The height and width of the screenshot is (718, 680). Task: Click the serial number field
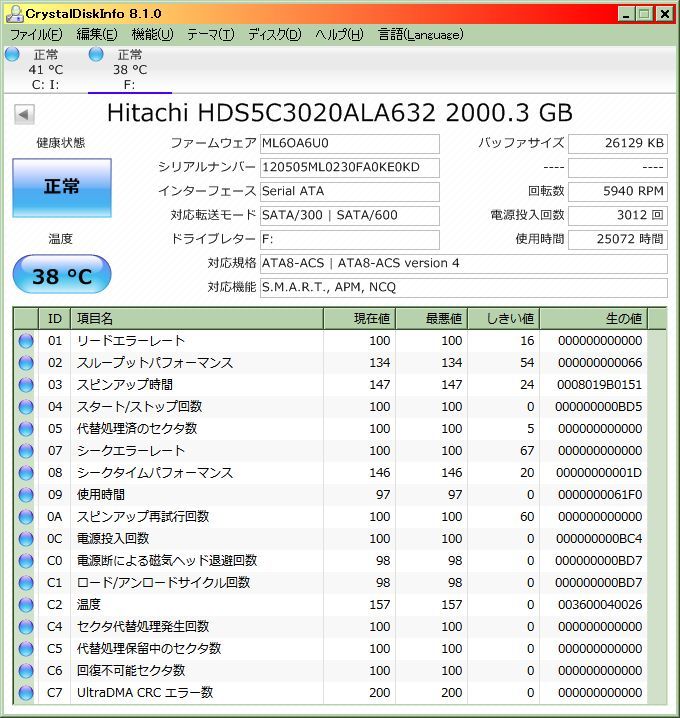pyautogui.click(x=350, y=168)
